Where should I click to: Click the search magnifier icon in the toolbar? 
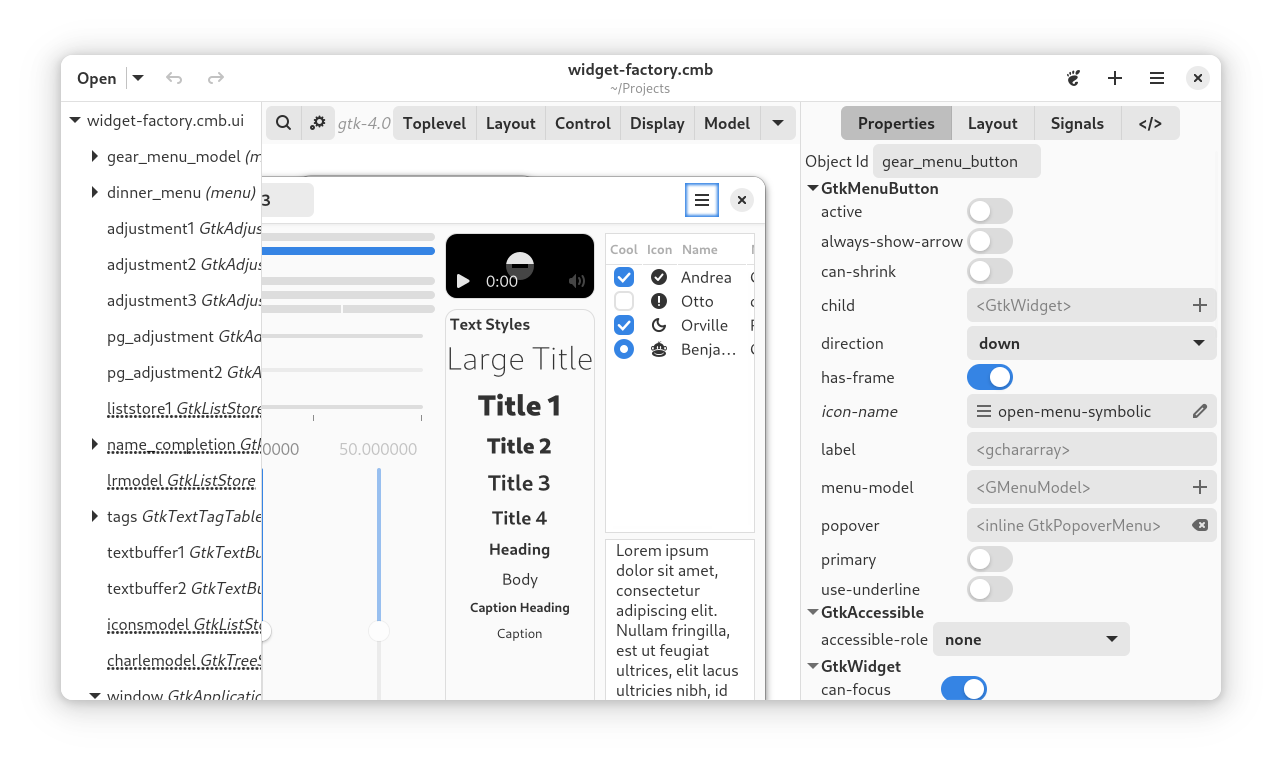click(x=284, y=123)
